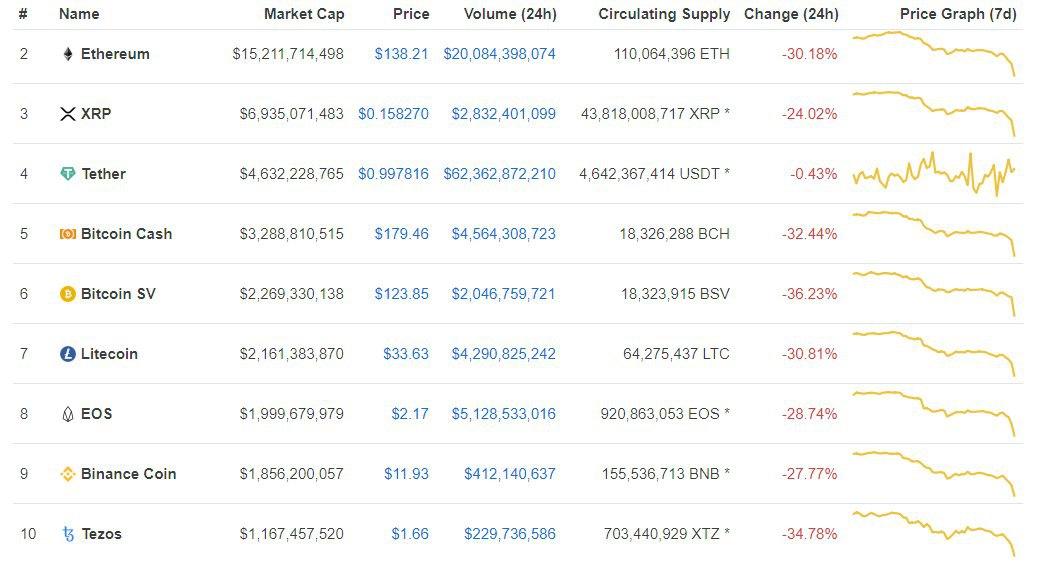The width and height of the screenshot is (1051, 562).
Task: Click the Bitcoin Cash logo icon
Action: 68,234
